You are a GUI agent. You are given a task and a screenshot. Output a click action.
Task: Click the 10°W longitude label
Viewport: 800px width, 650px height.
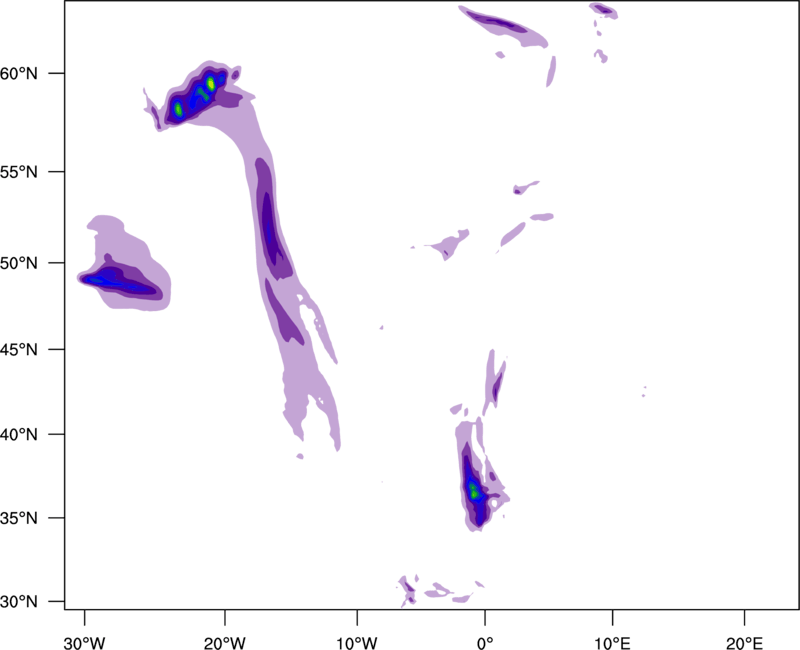357,643
